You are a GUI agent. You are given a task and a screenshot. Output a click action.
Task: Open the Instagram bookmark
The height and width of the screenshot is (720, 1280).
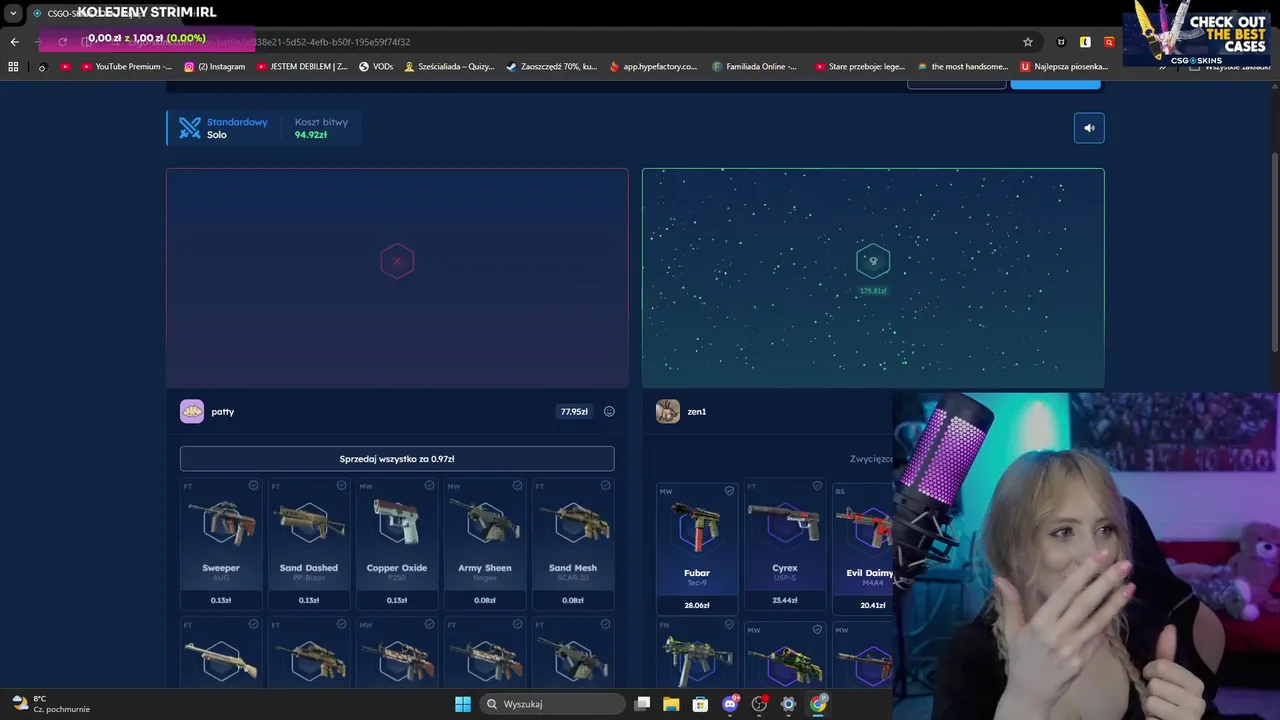coord(214,67)
